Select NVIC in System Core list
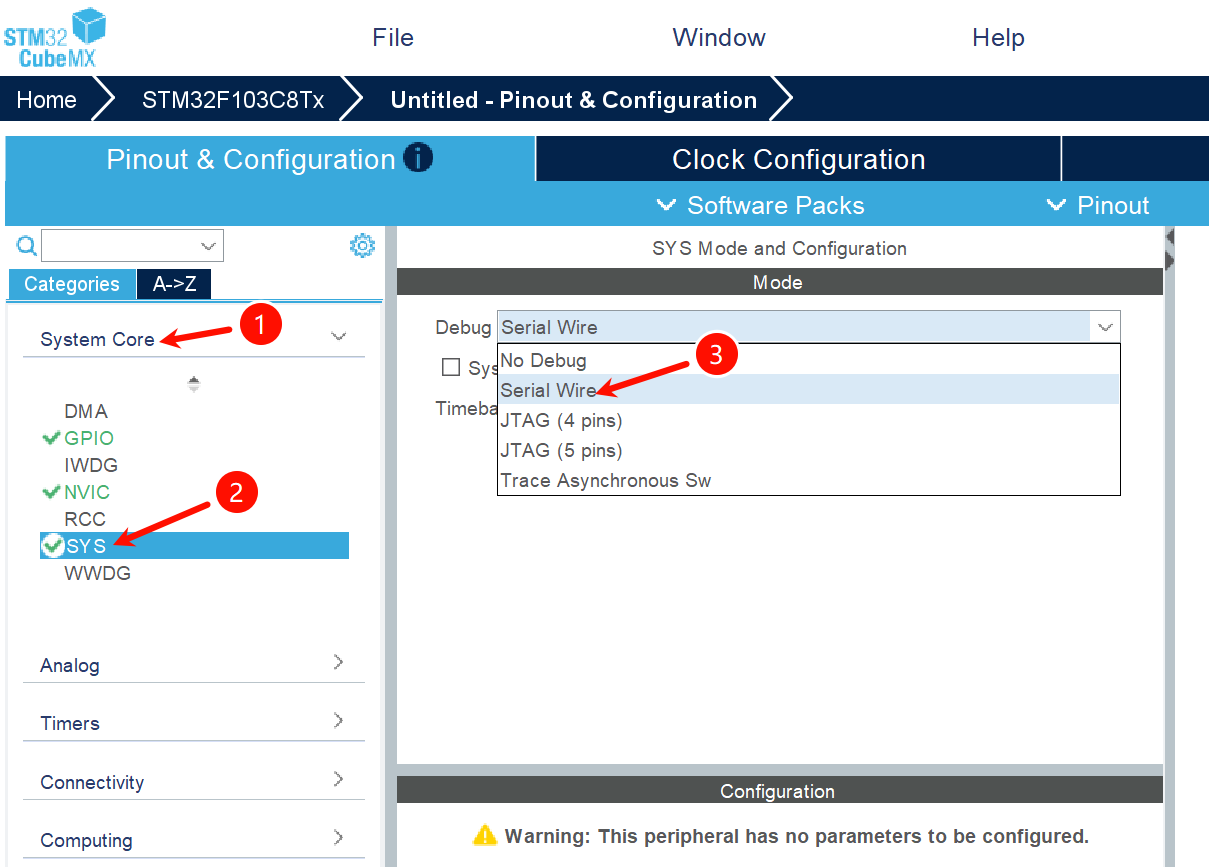The image size is (1209, 867). point(87,492)
